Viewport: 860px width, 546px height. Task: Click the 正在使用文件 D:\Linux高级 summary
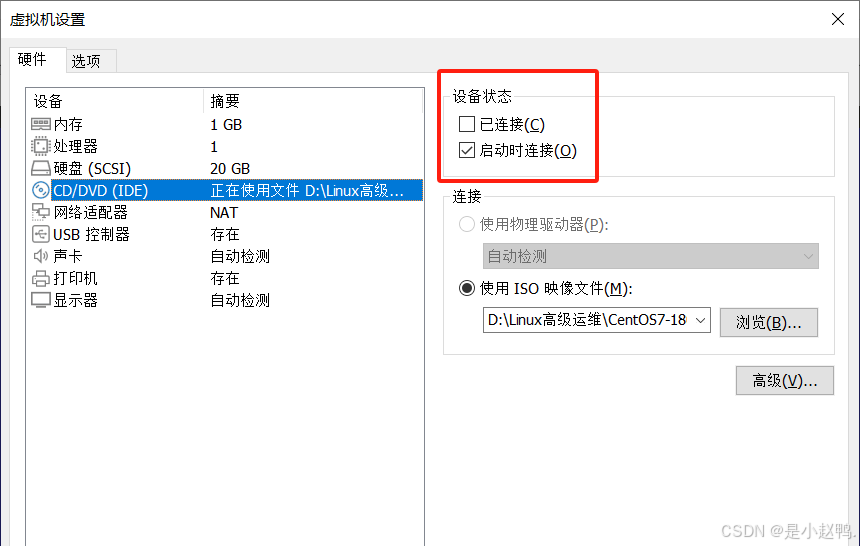point(307,190)
